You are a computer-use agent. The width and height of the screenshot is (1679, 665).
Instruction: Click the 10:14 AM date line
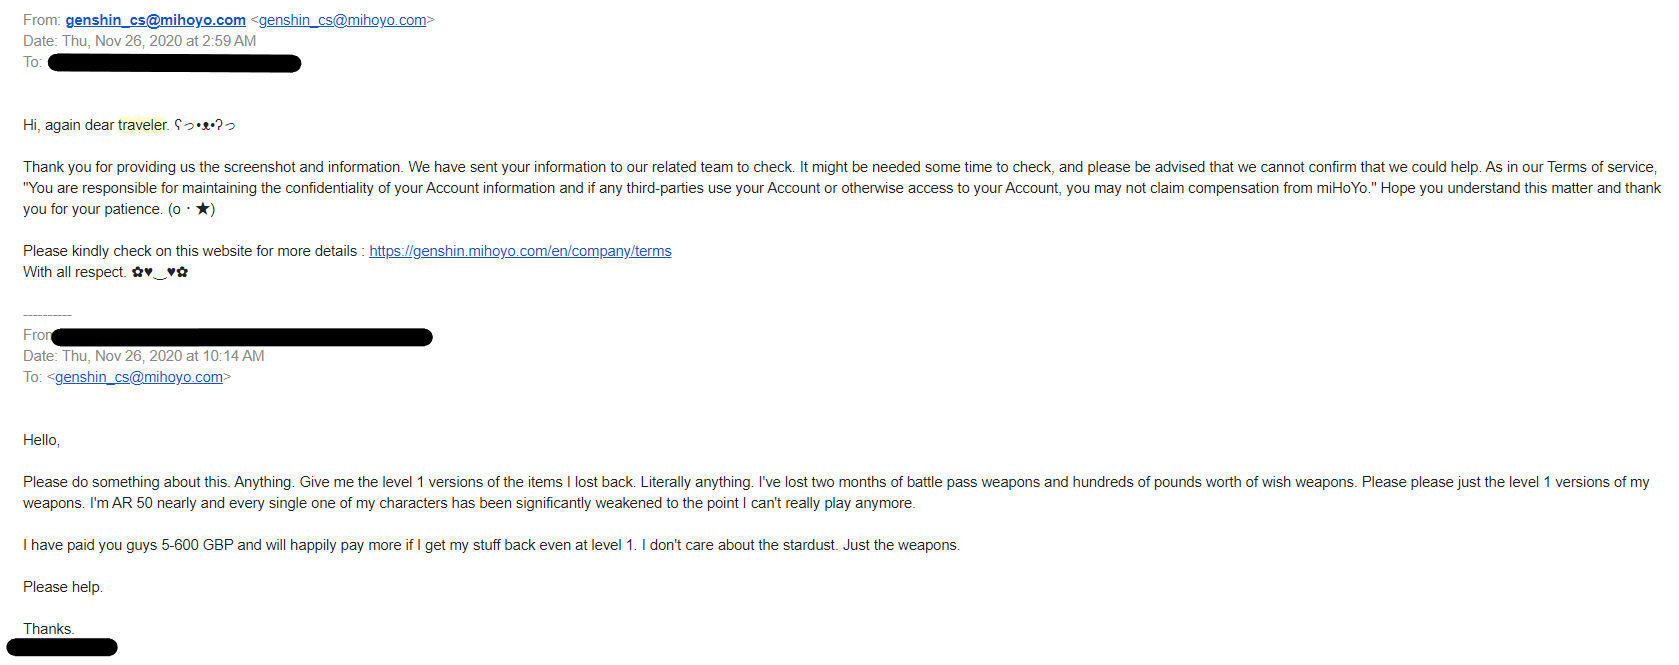(144, 356)
